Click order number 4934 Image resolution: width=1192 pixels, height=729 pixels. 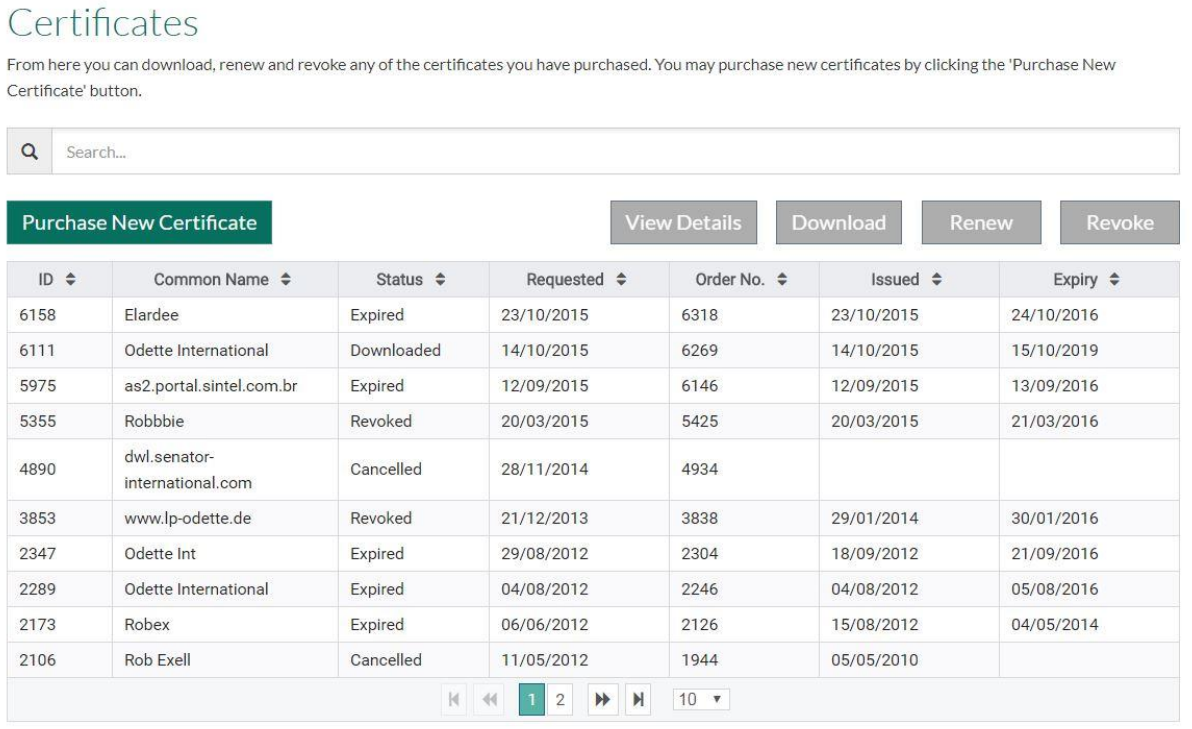click(699, 470)
